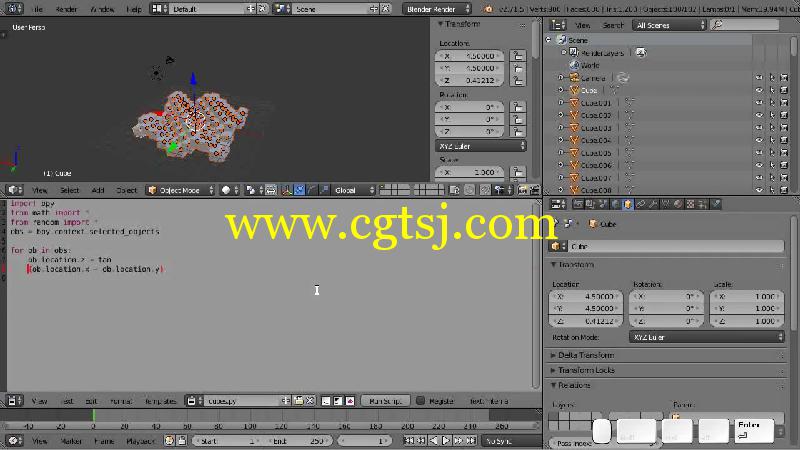The height and width of the screenshot is (450, 800).
Task: Open the Scene properties tab icon
Action: pyautogui.click(x=603, y=204)
